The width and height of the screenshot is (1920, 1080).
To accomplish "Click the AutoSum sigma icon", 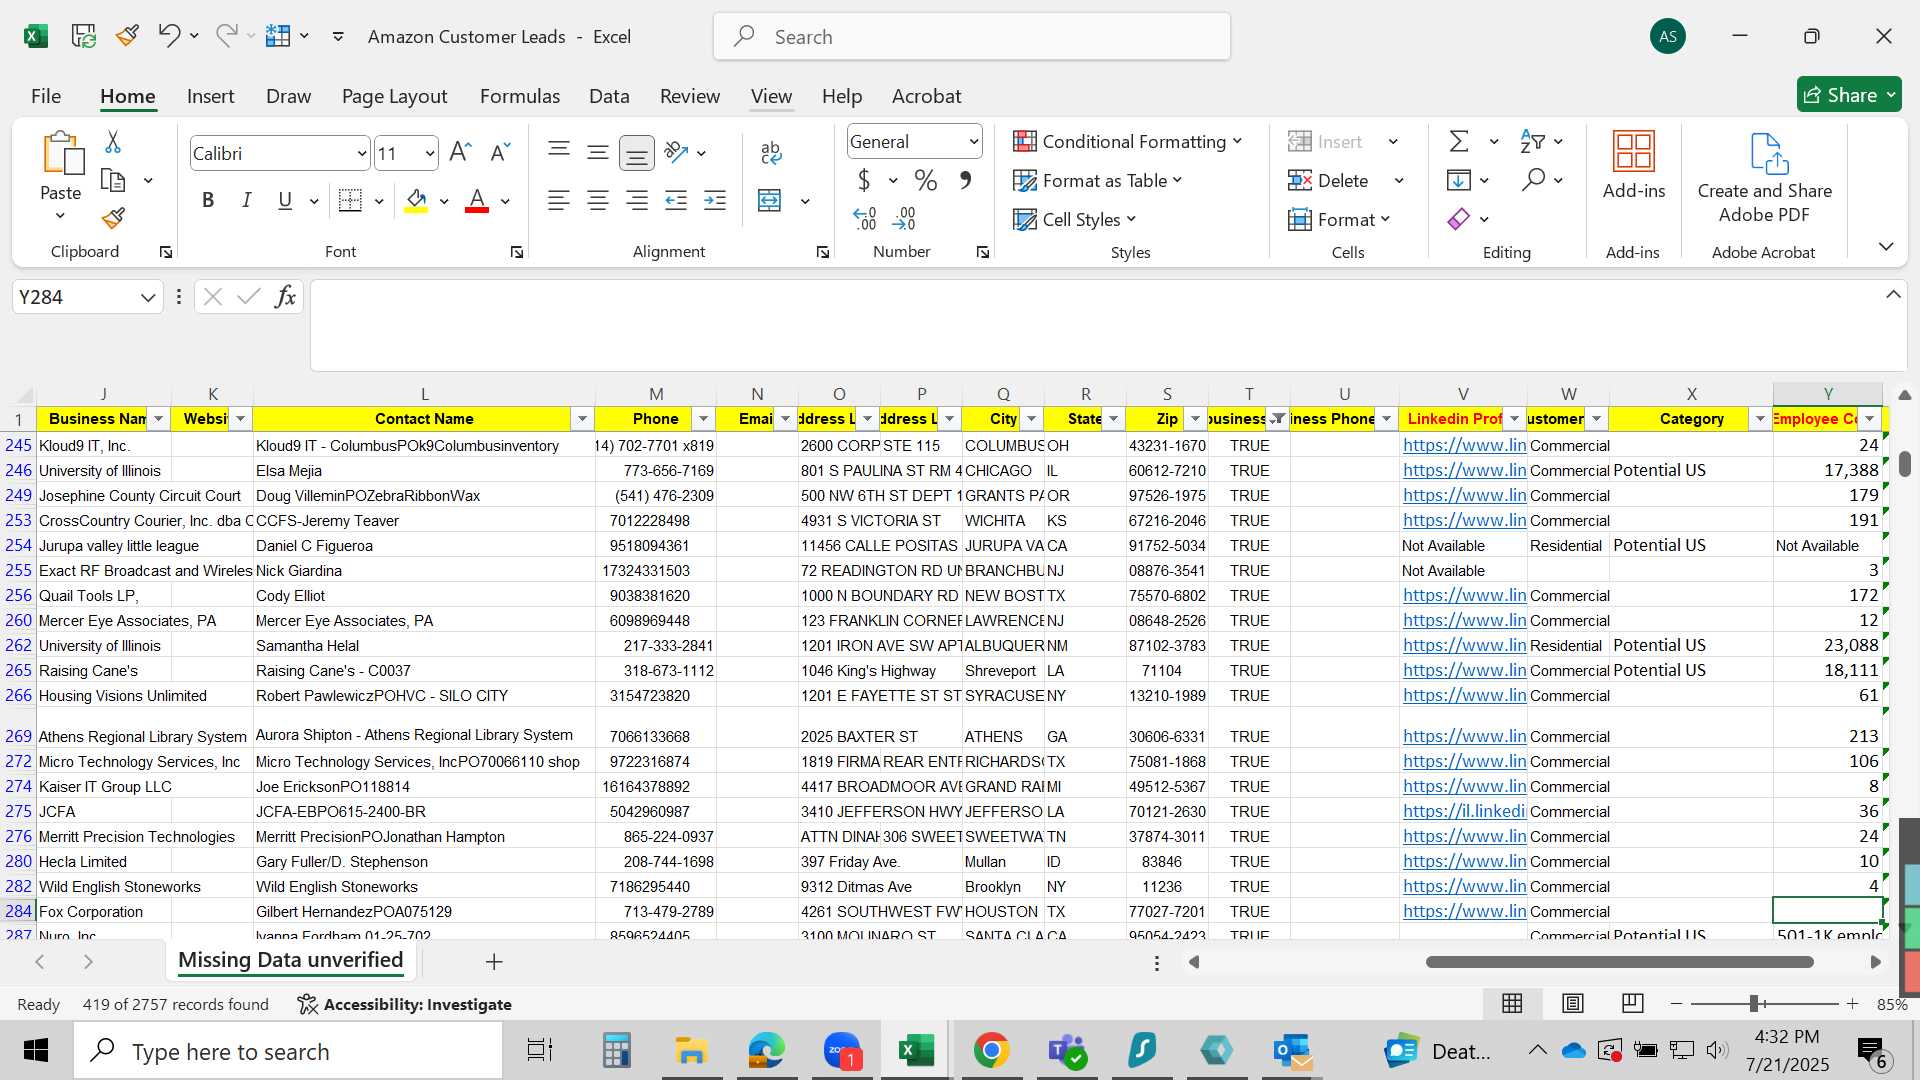I will [1459, 141].
